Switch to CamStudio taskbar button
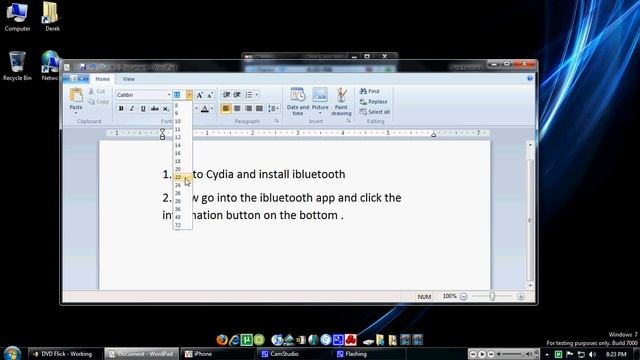 click(294, 354)
